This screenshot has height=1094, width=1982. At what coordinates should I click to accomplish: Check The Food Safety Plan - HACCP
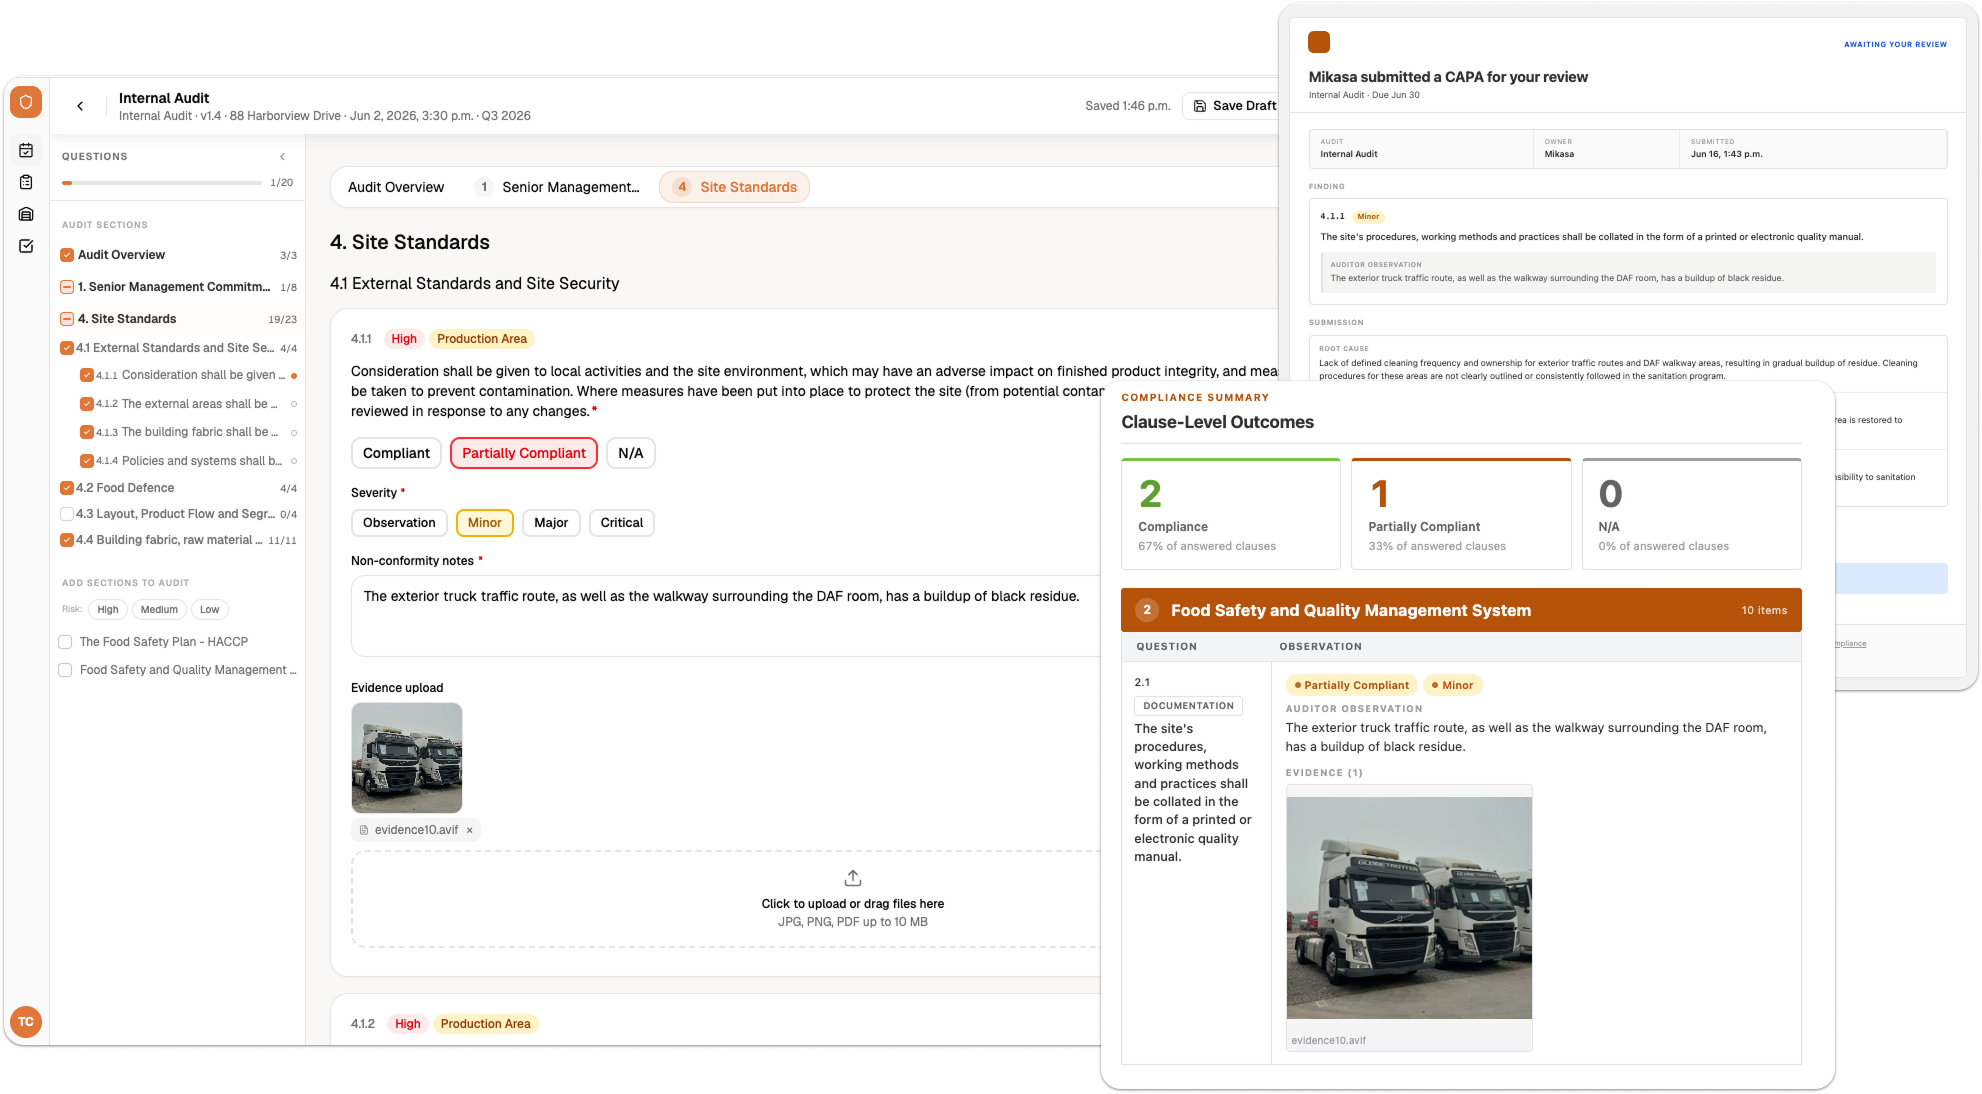click(x=65, y=642)
